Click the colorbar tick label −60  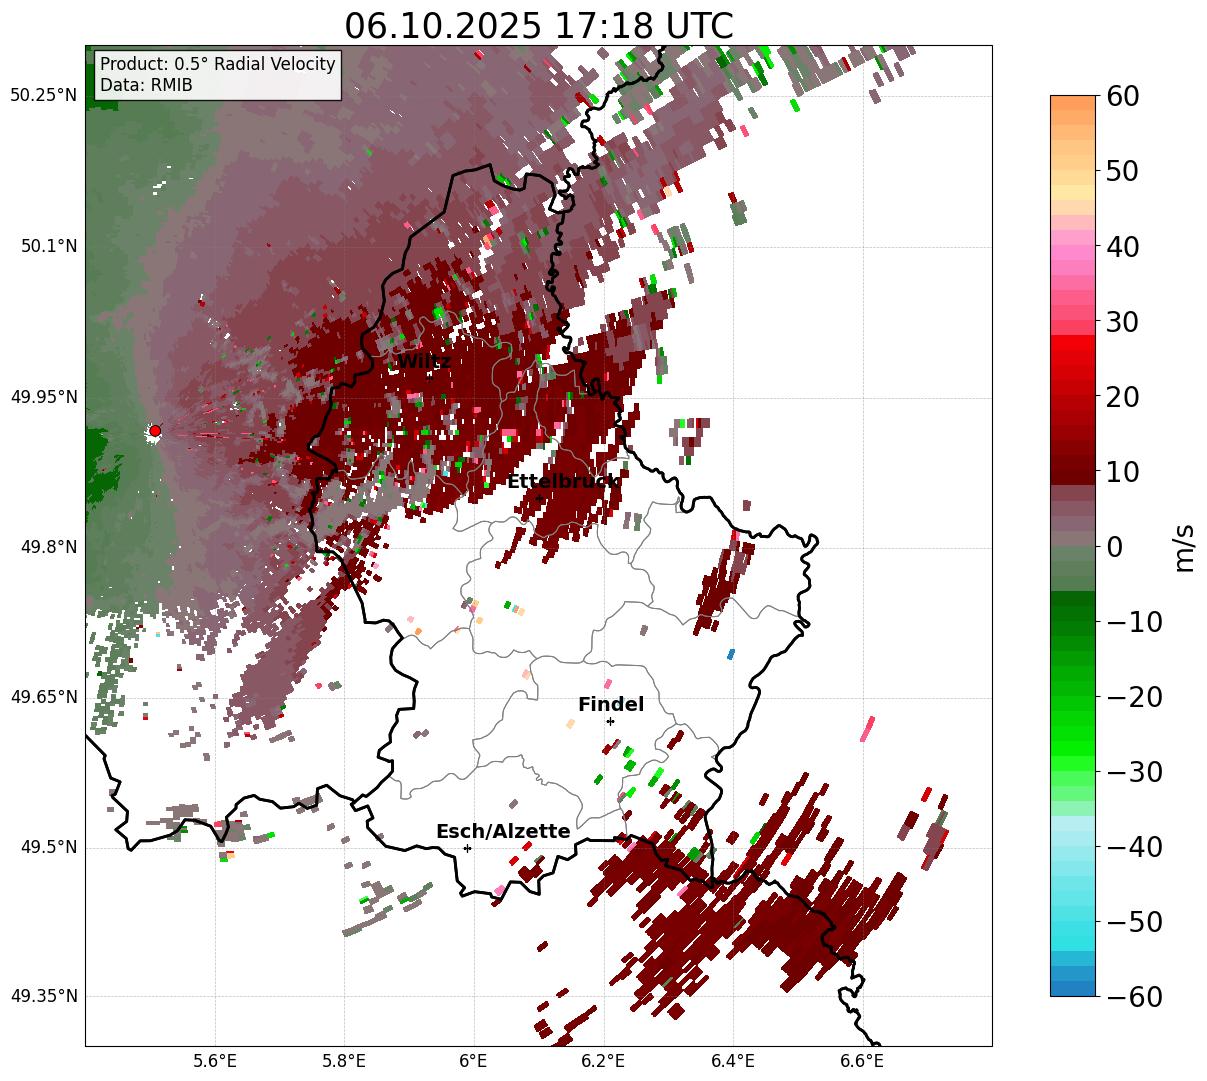click(x=1134, y=996)
